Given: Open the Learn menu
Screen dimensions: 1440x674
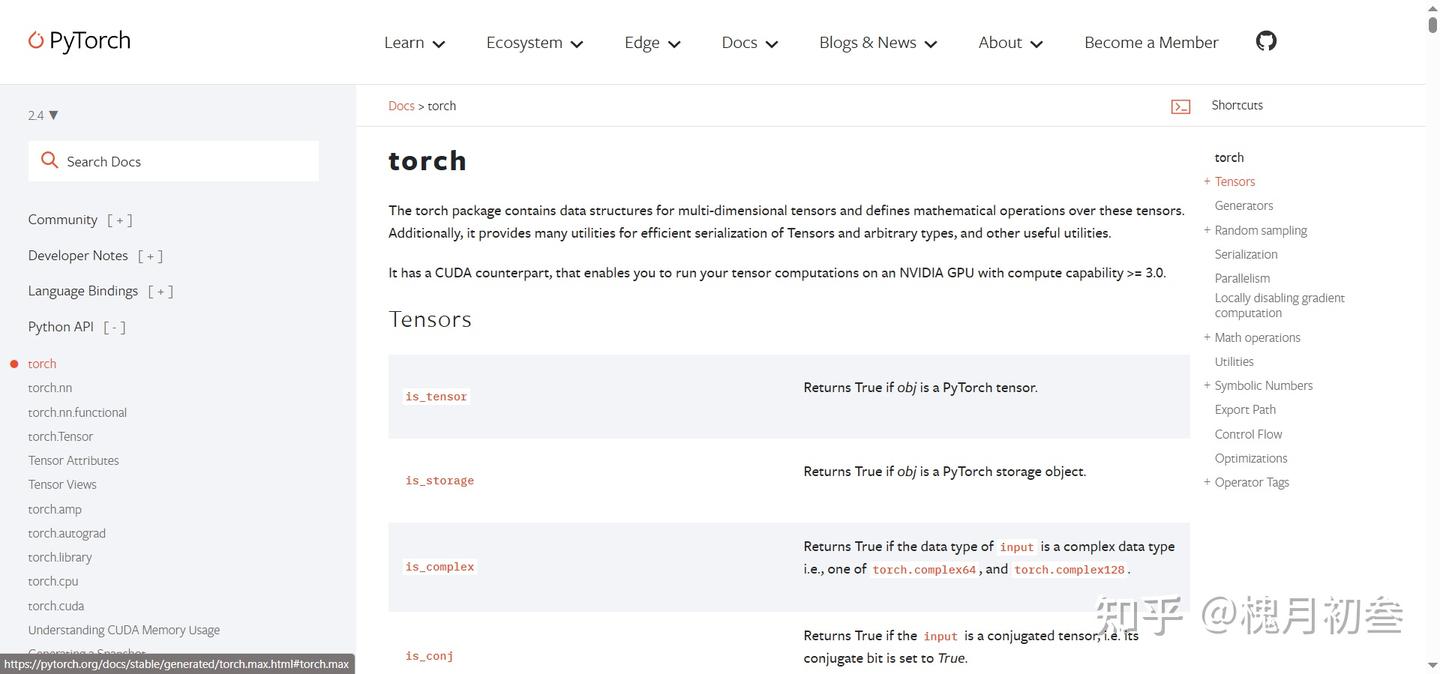Looking at the screenshot, I should [414, 42].
